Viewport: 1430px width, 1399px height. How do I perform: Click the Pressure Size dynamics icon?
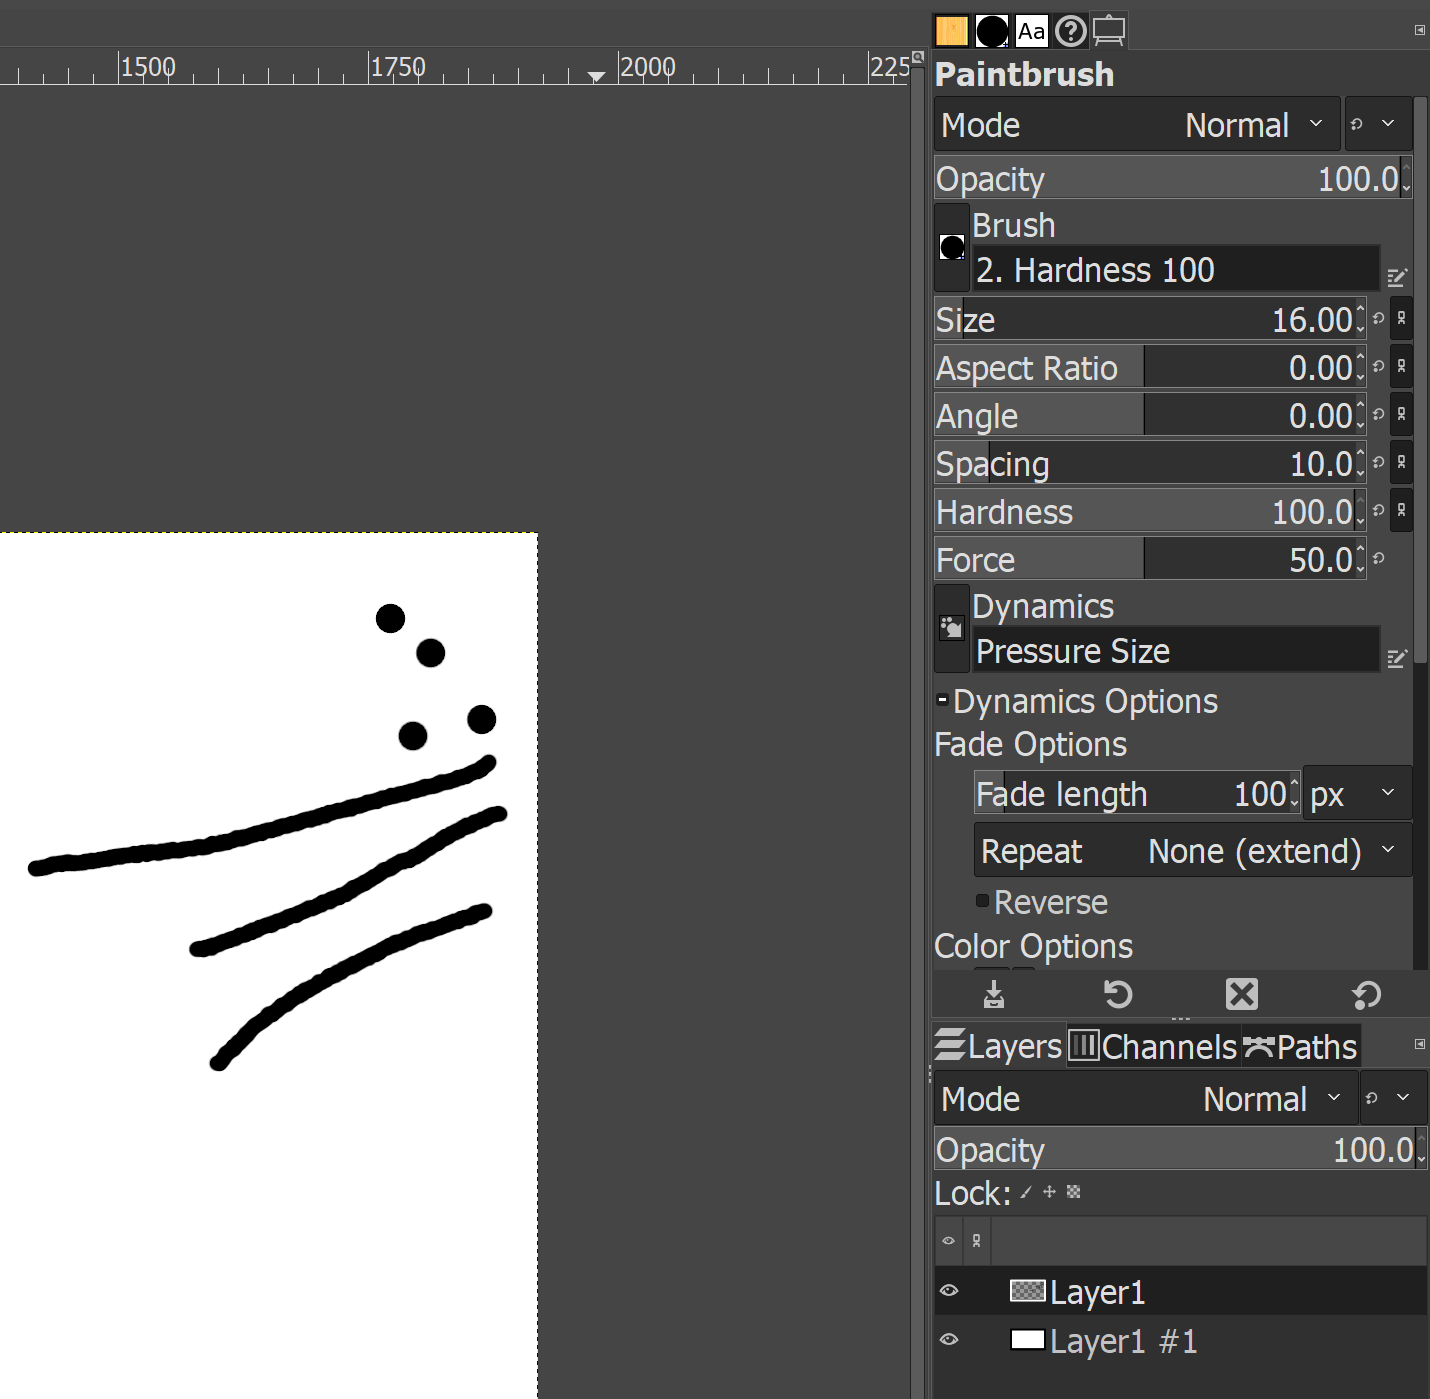coord(952,628)
